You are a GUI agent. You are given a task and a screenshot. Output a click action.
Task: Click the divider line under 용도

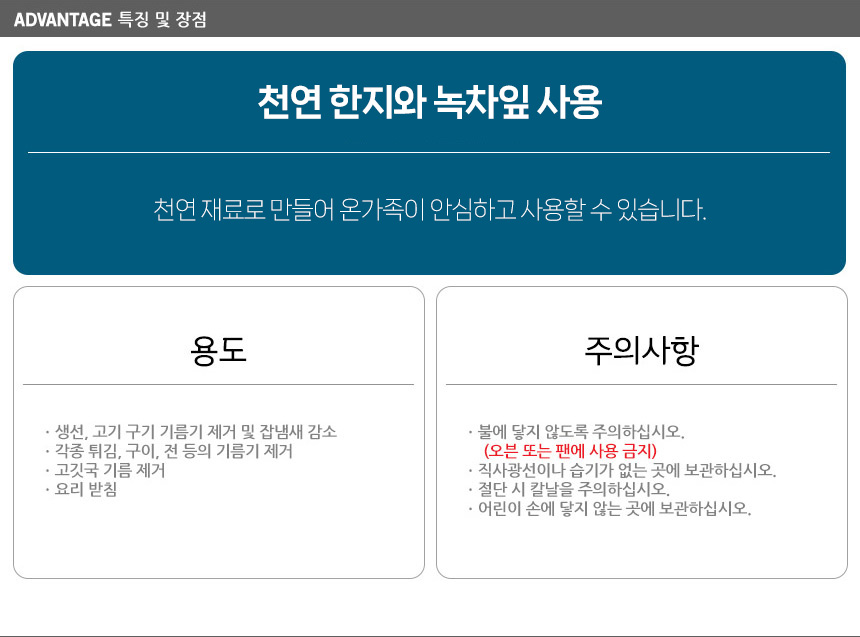(x=218, y=384)
